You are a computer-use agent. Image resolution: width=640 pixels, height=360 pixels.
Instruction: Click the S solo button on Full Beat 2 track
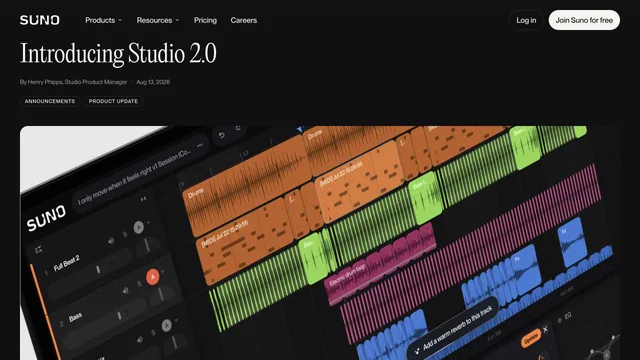(125, 234)
